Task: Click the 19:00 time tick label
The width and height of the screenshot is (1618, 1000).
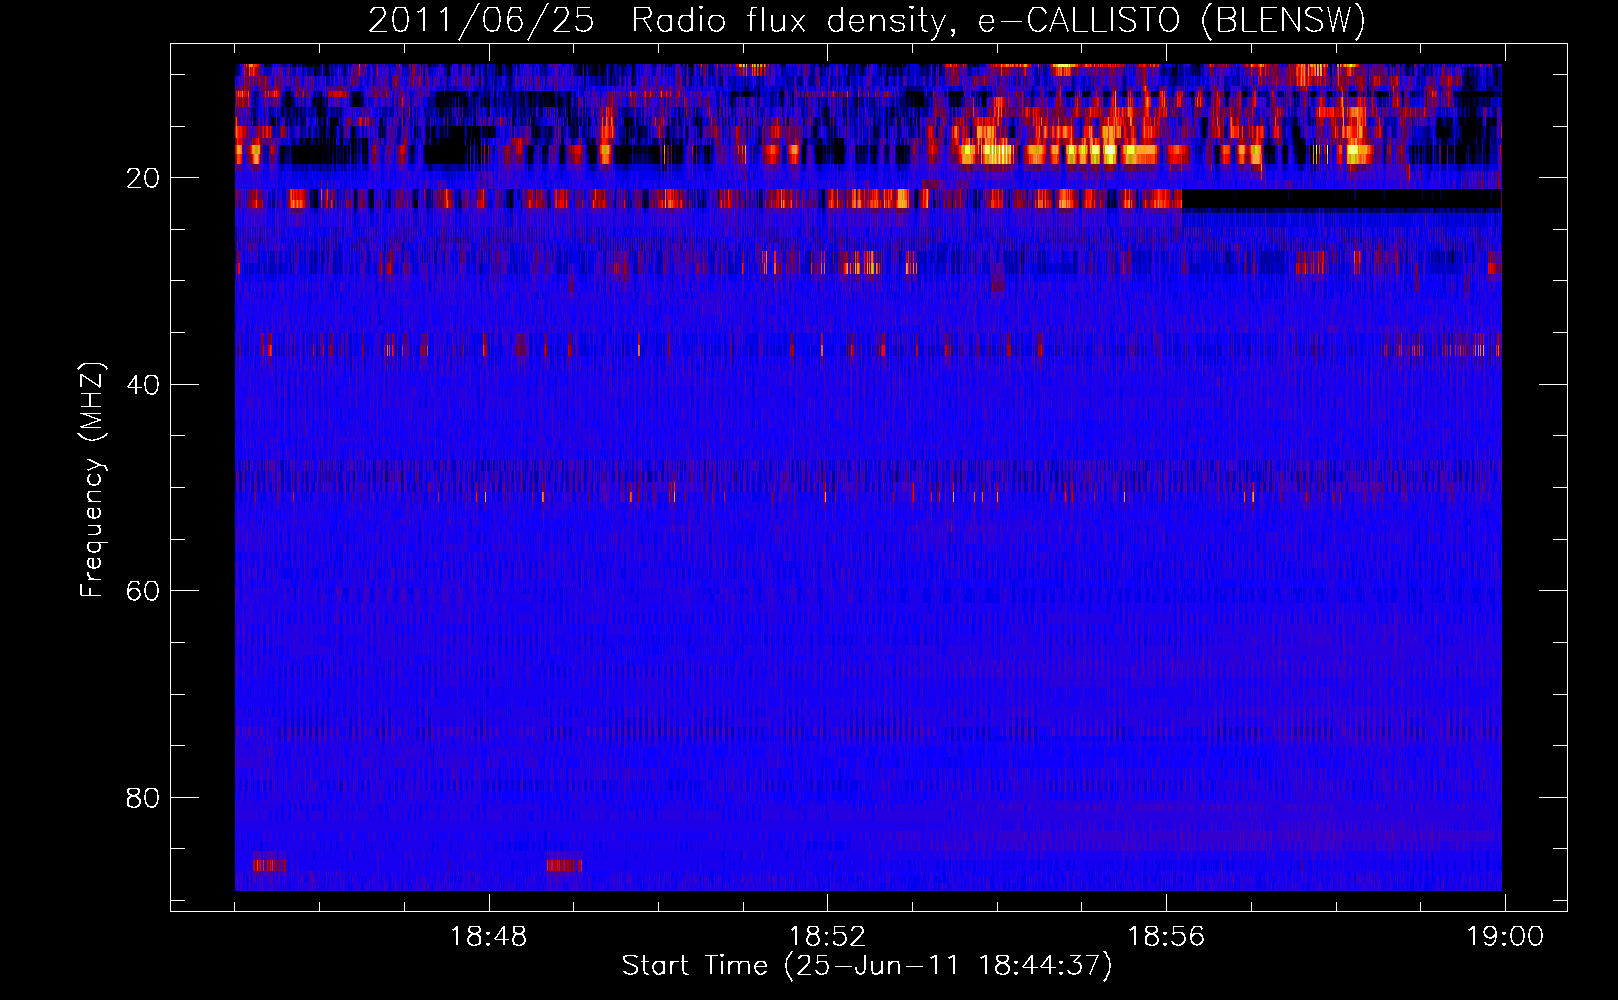Action: pyautogui.click(x=1505, y=937)
